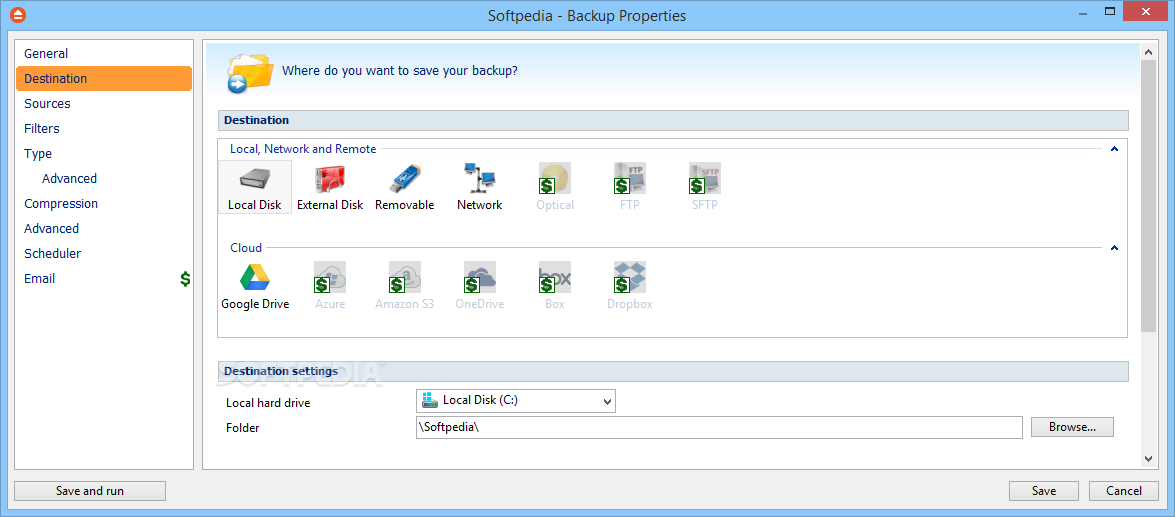Open the Type page
1175x517 pixels.
tap(104, 154)
